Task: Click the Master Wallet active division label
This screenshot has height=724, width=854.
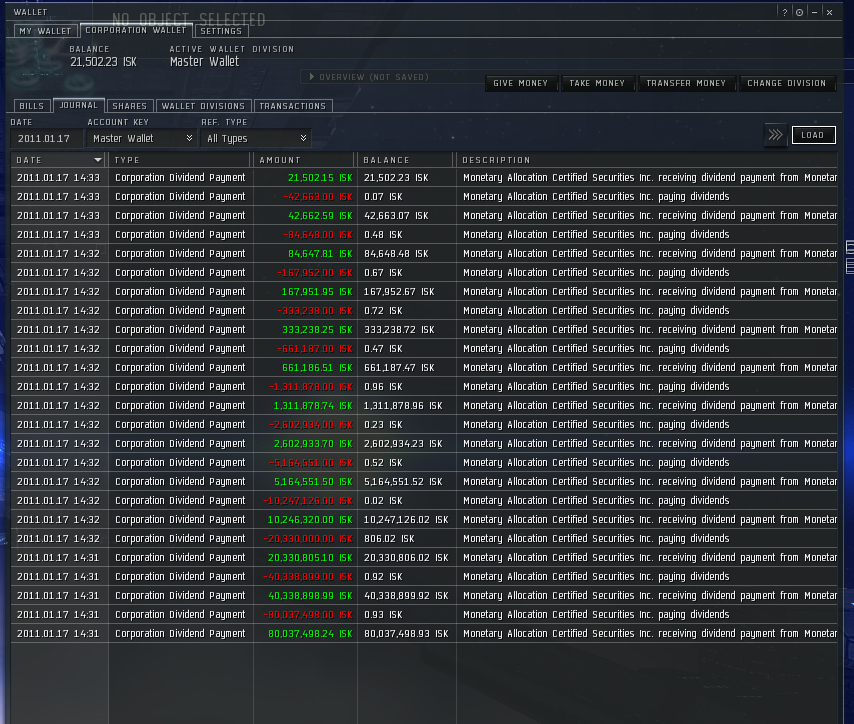Action: click(x=204, y=62)
